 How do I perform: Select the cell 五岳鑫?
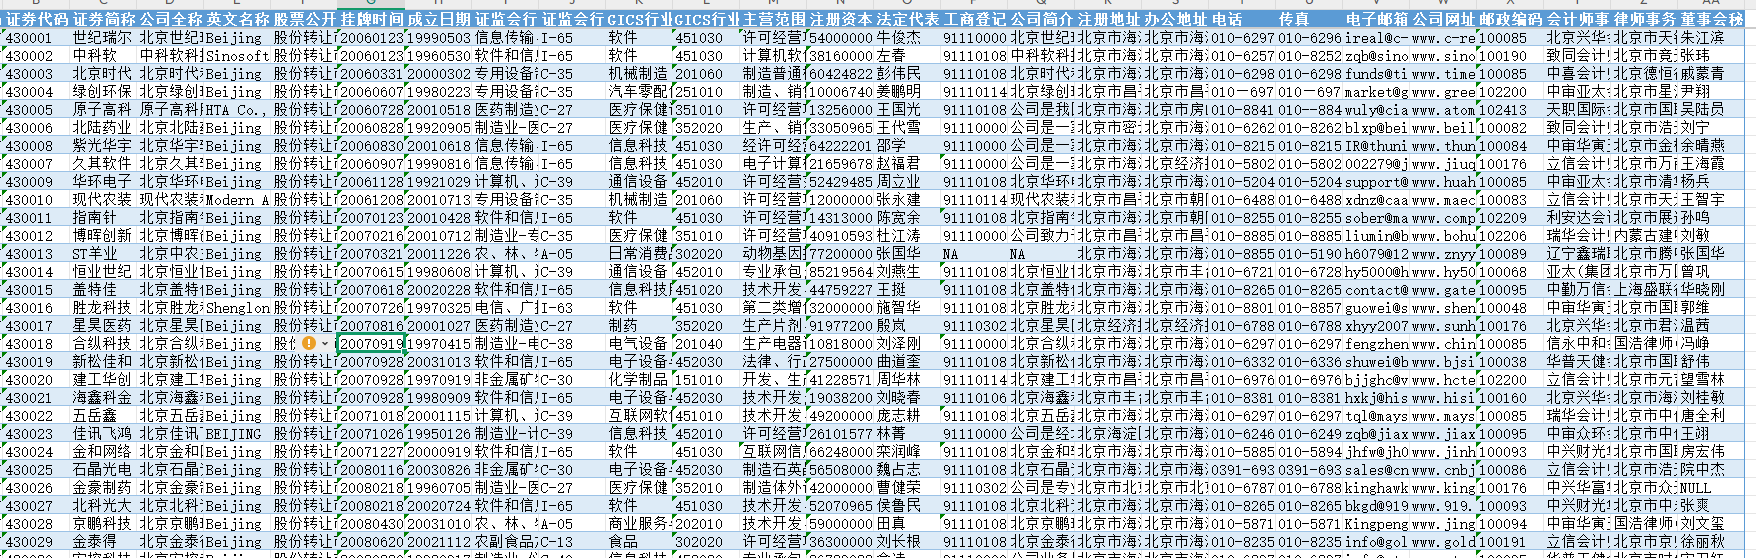pyautogui.click(x=104, y=415)
